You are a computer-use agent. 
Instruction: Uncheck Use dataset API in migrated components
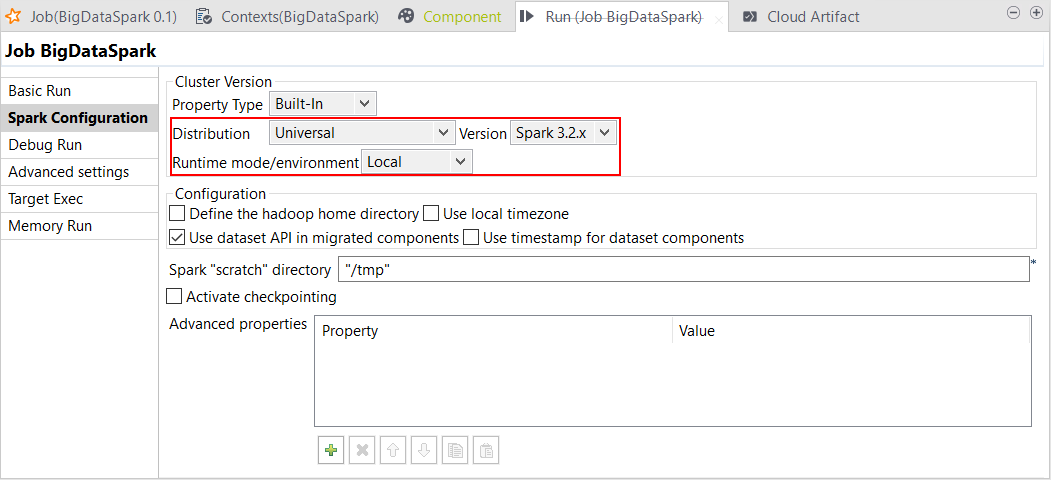point(177,238)
